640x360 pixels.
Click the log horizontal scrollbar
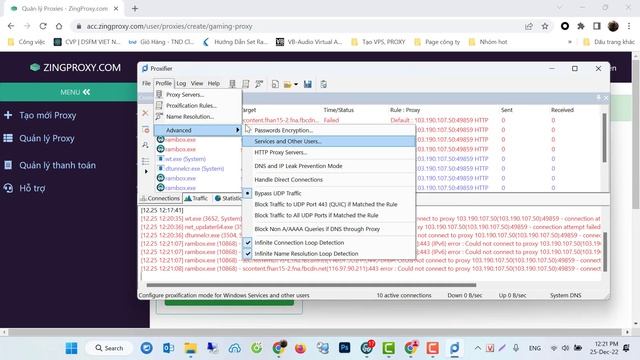pos(311,285)
